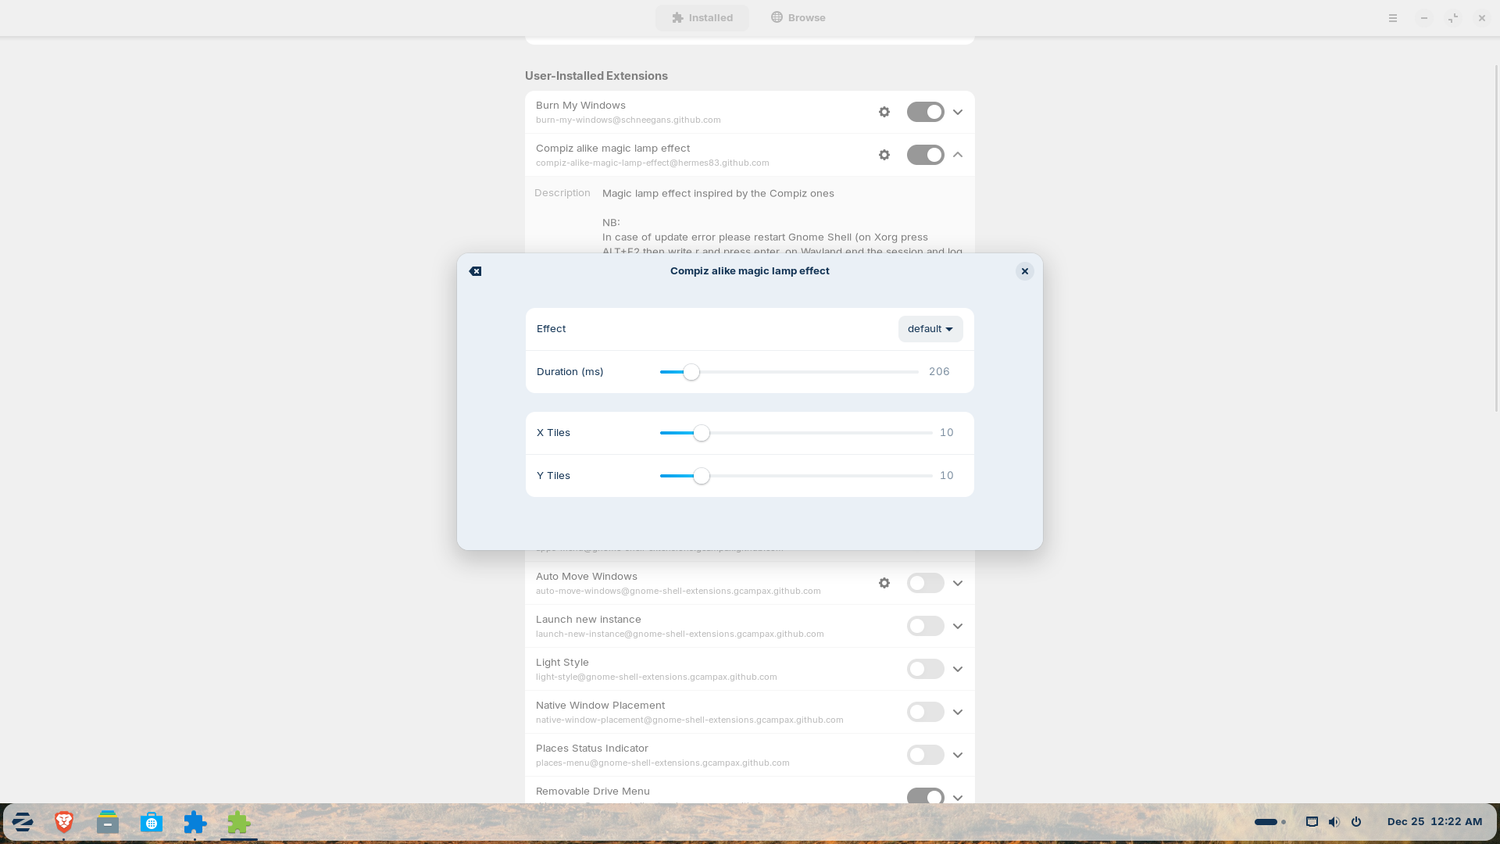Adjust the X Tiles slider
The height and width of the screenshot is (844, 1500).
click(x=796, y=433)
